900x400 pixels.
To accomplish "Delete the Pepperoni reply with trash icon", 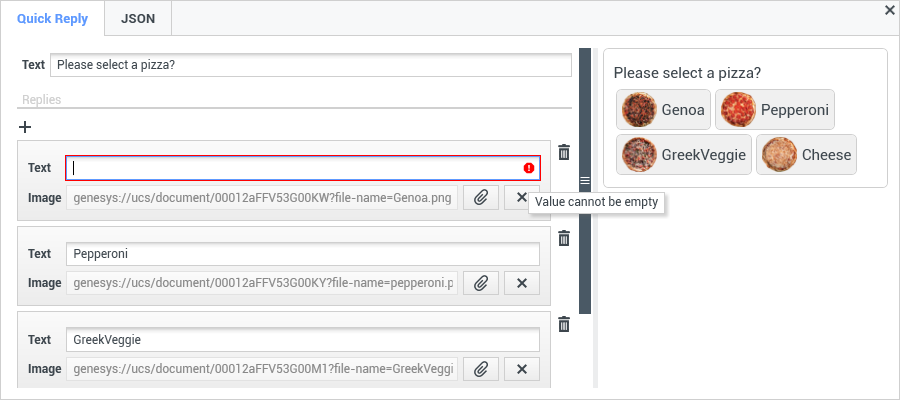I will tap(564, 238).
